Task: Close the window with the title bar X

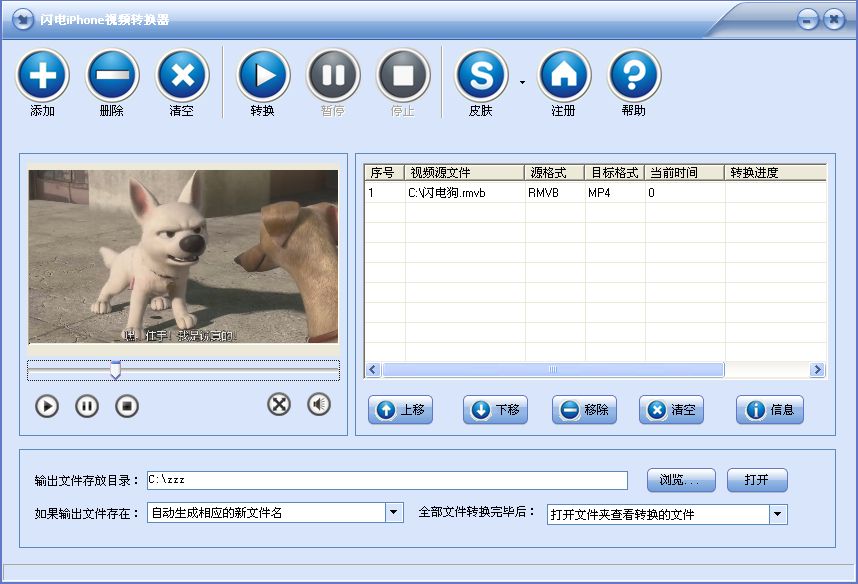Action: click(834, 20)
